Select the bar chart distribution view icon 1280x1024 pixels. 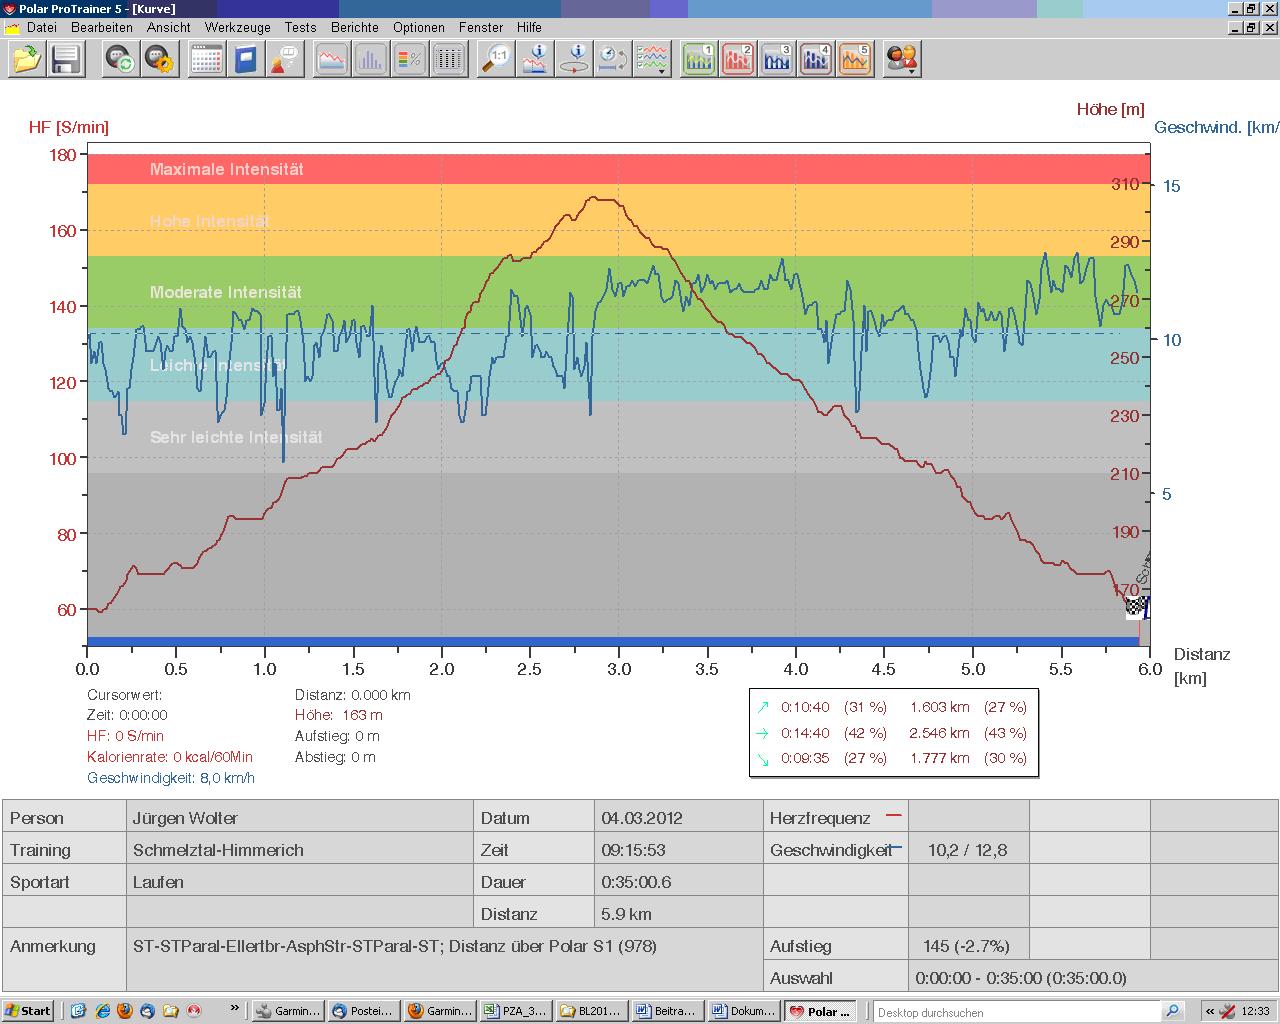(370, 60)
